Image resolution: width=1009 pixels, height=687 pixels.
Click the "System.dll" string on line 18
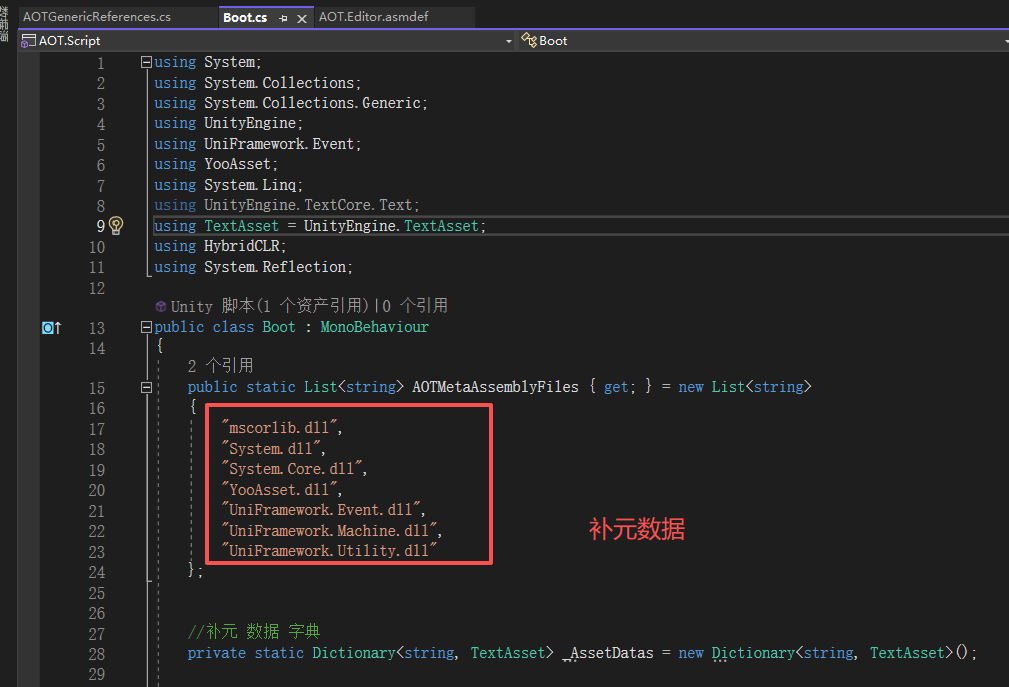[271, 448]
